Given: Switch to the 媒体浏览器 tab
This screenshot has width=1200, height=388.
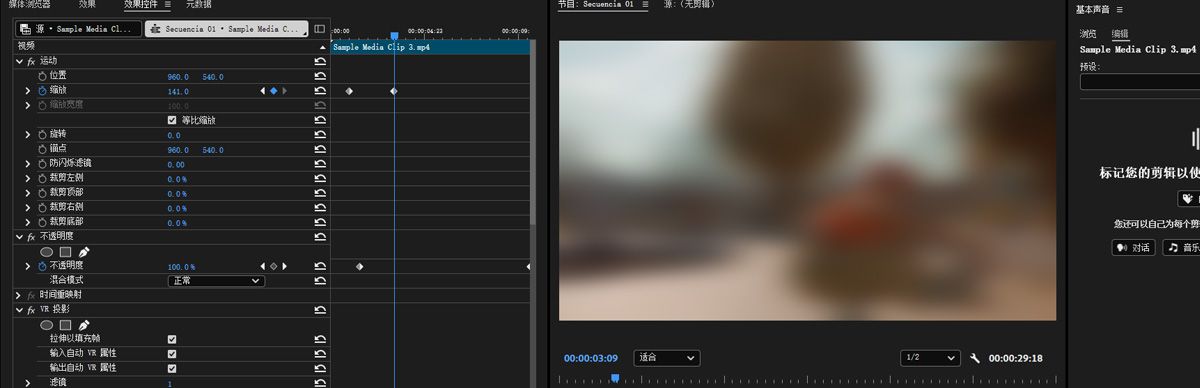Looking at the screenshot, I should (30, 5).
